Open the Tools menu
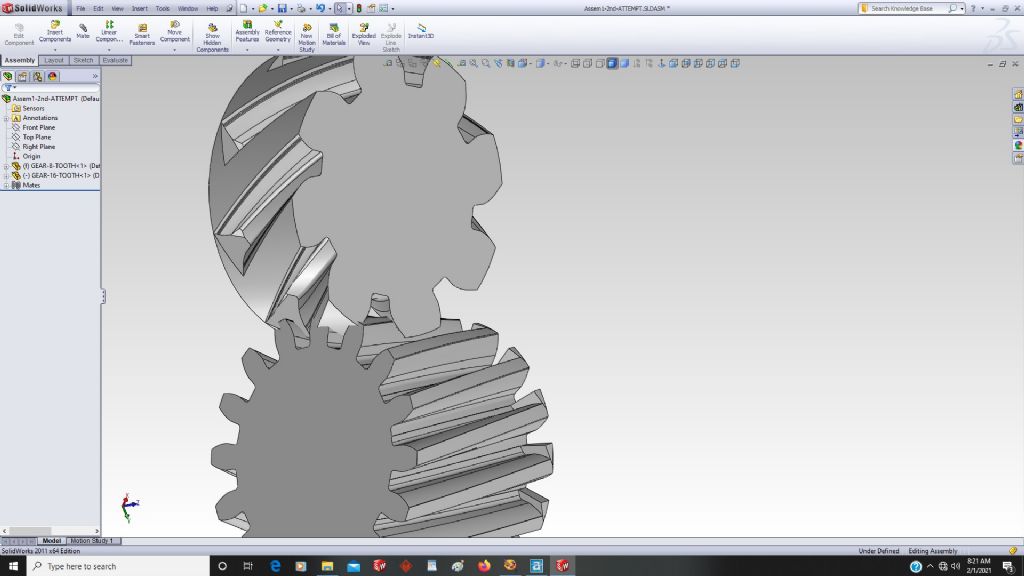 click(x=163, y=8)
